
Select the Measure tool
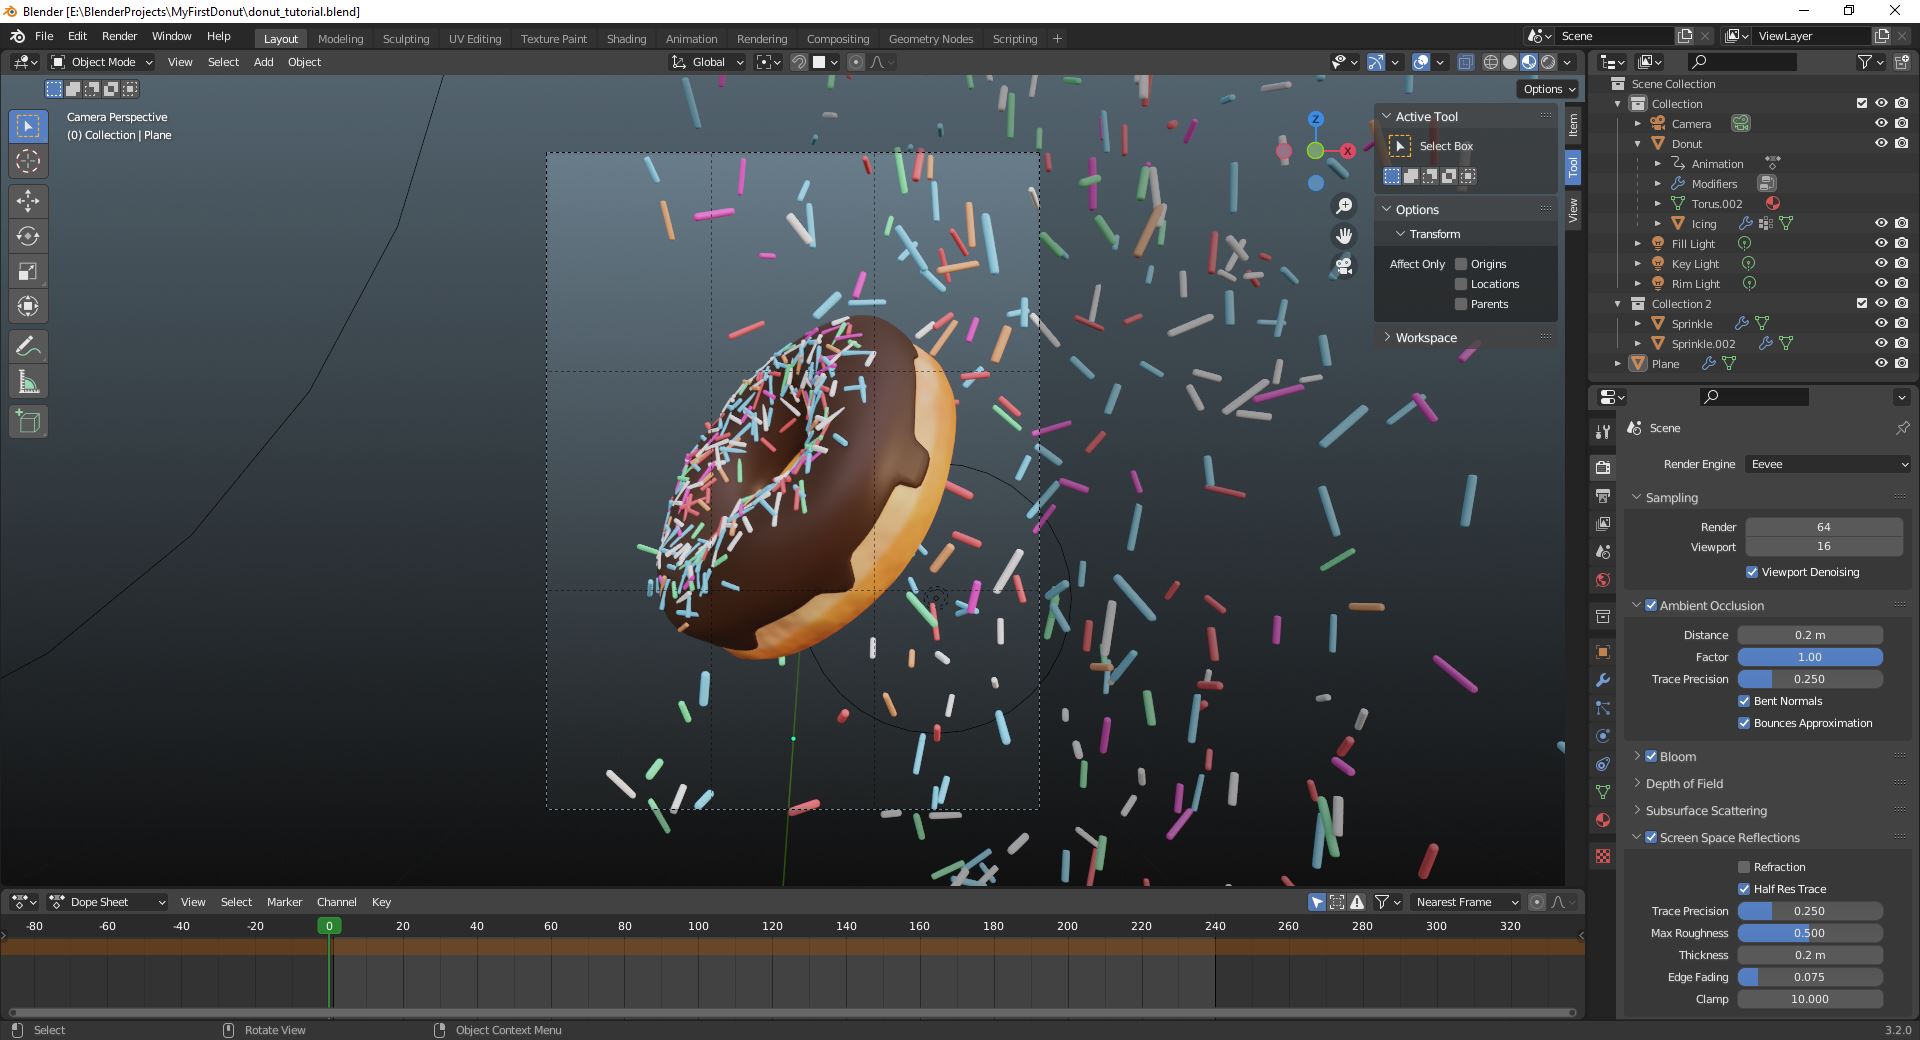click(x=28, y=382)
